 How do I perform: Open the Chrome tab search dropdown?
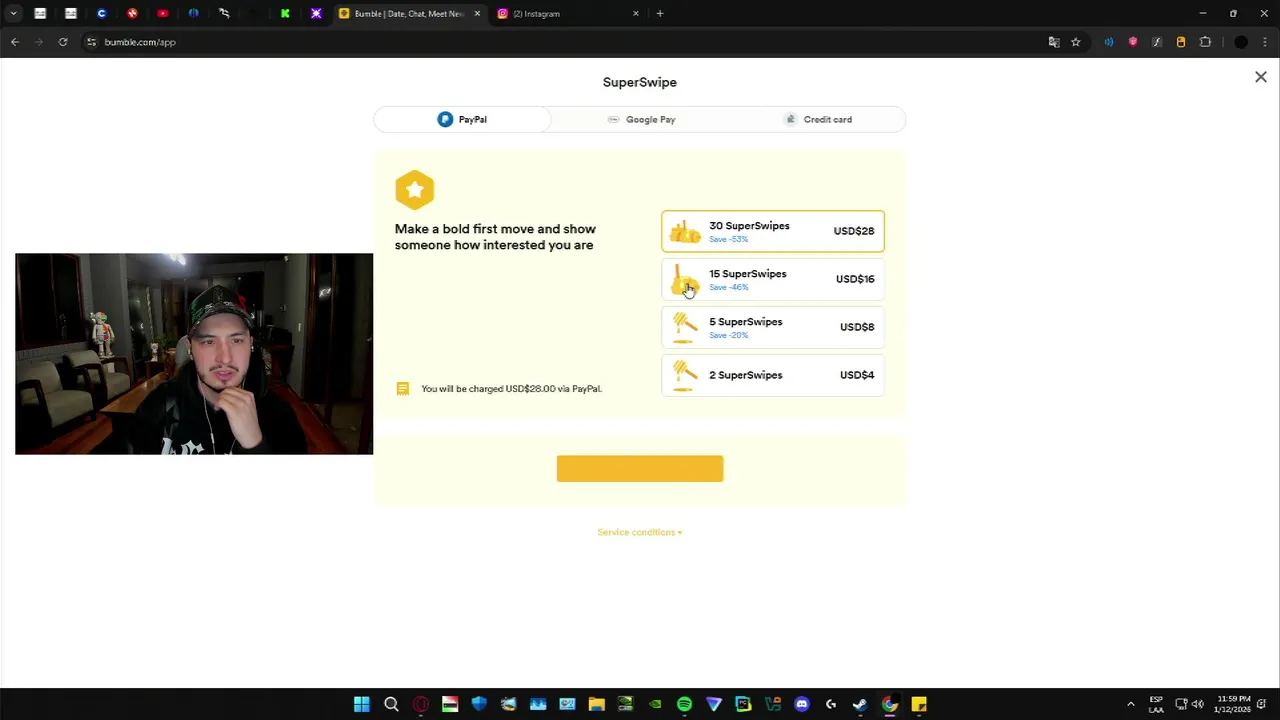(13, 13)
